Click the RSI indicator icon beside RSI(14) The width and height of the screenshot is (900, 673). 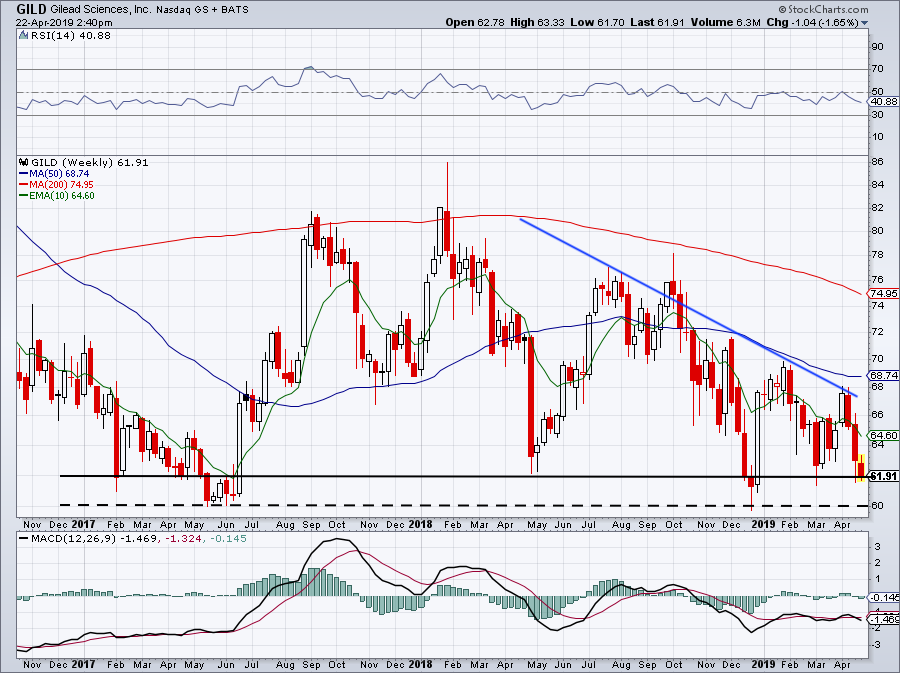click(x=24, y=35)
